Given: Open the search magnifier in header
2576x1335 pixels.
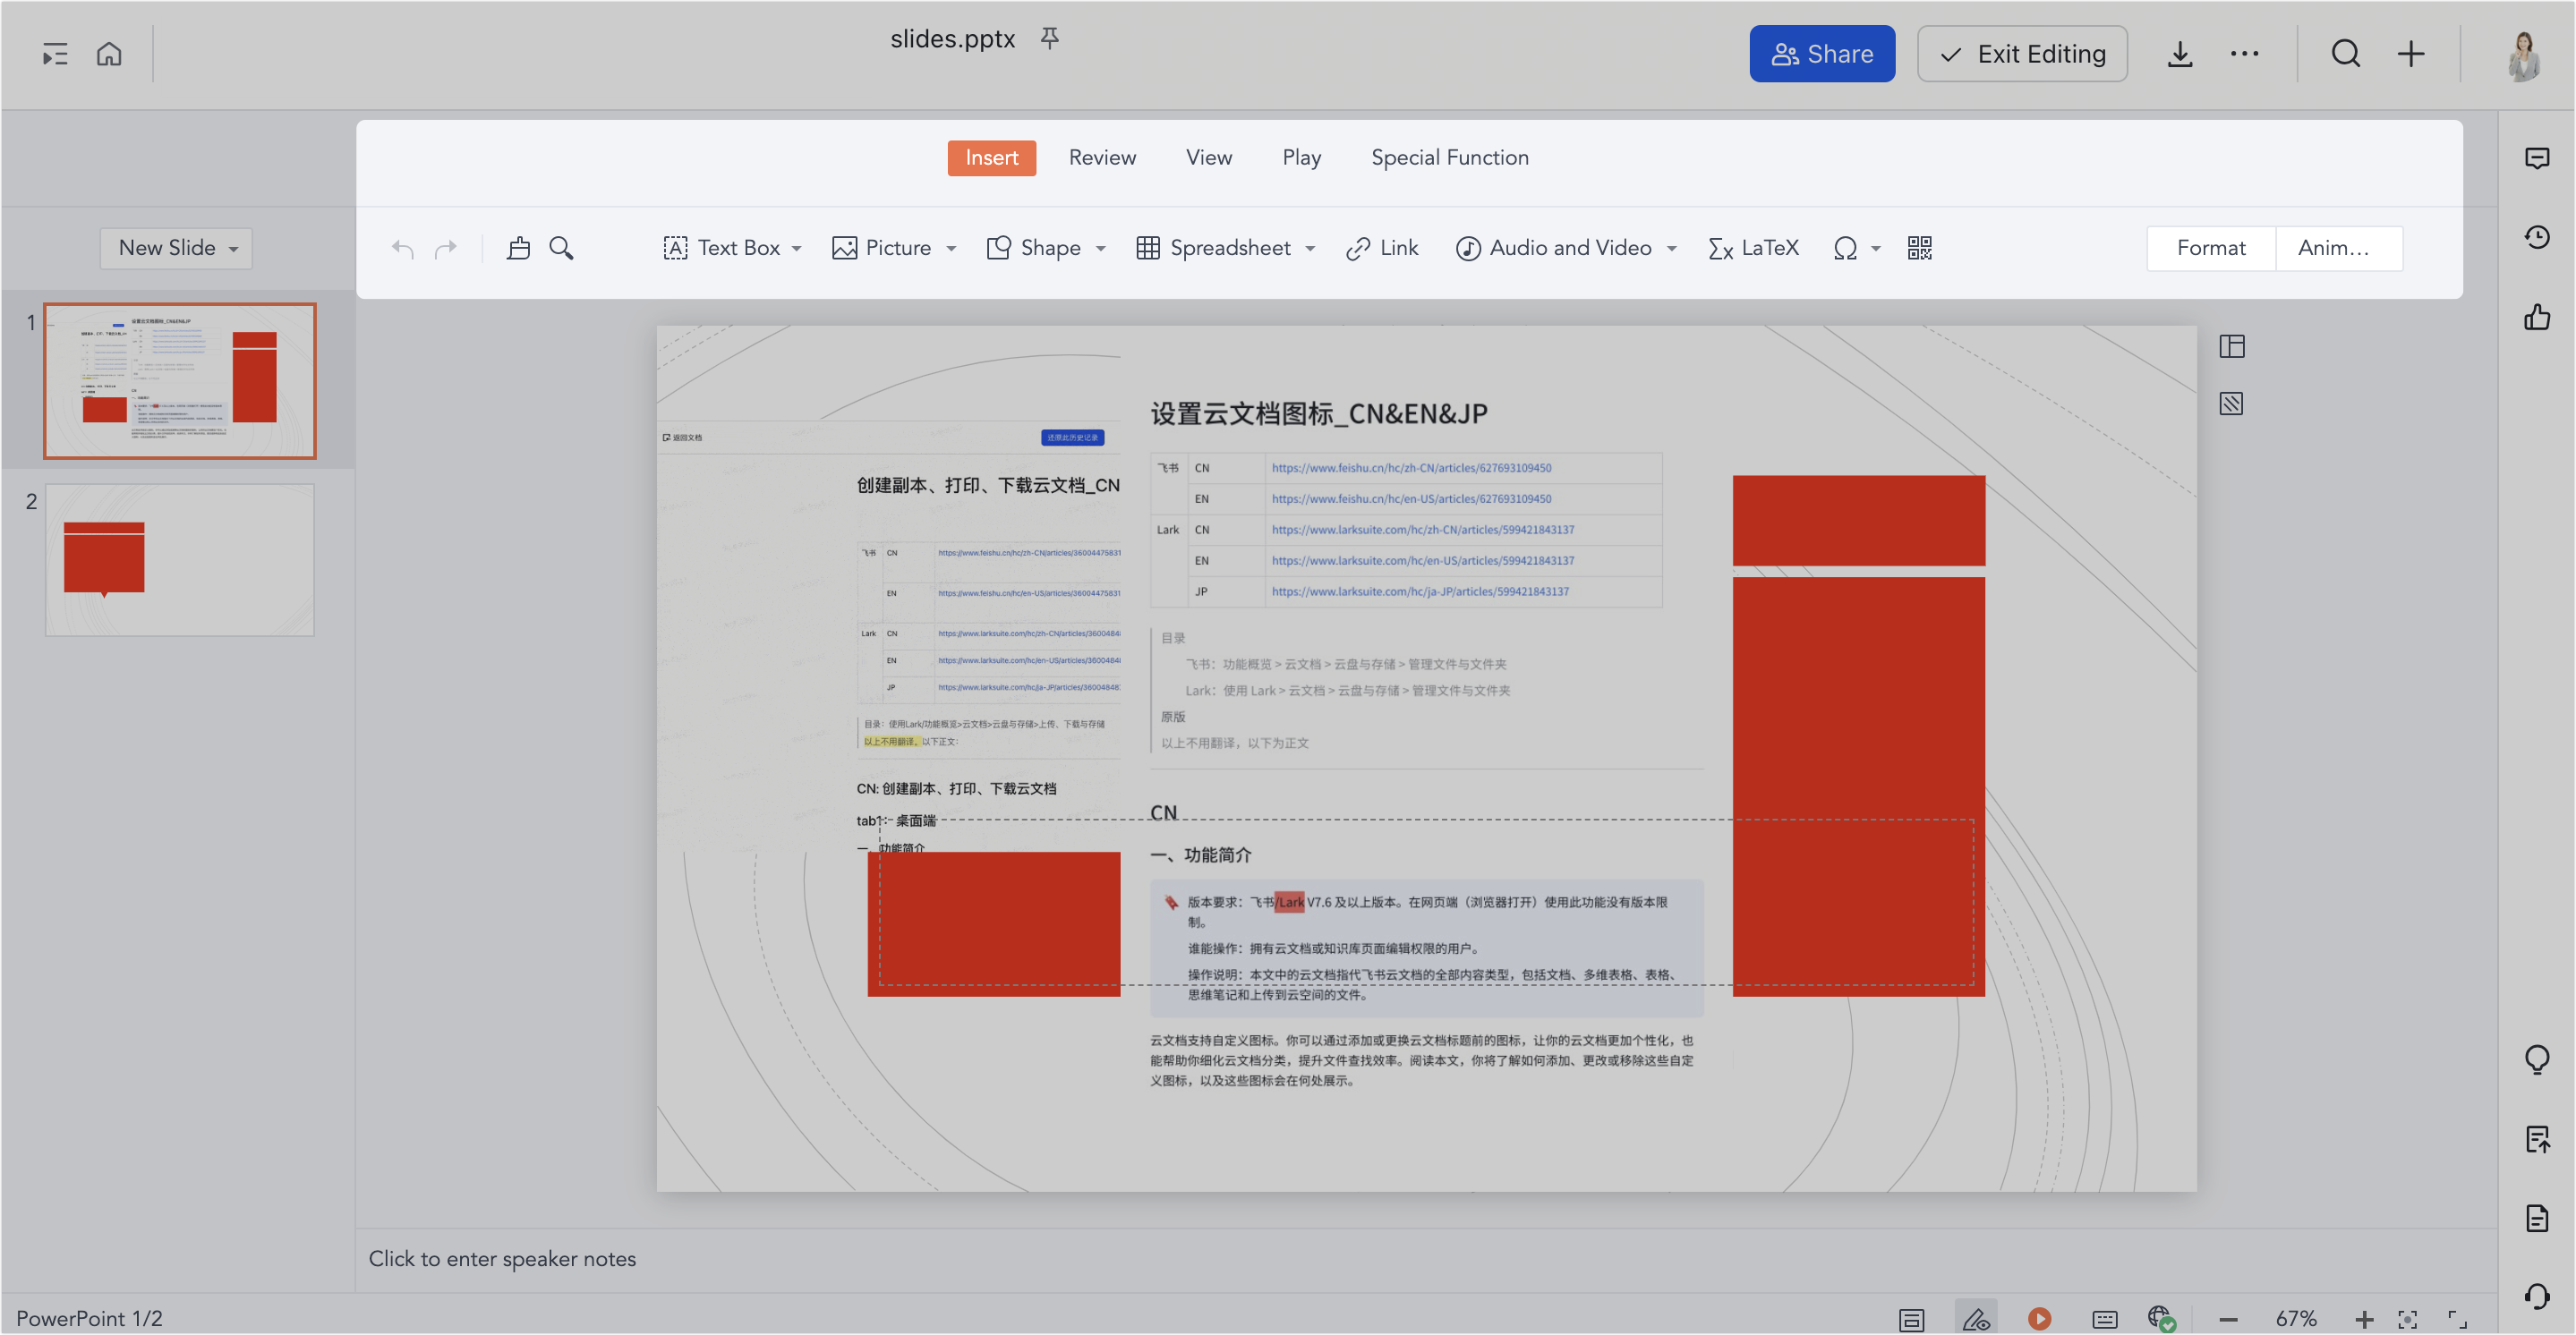Looking at the screenshot, I should [x=2345, y=54].
